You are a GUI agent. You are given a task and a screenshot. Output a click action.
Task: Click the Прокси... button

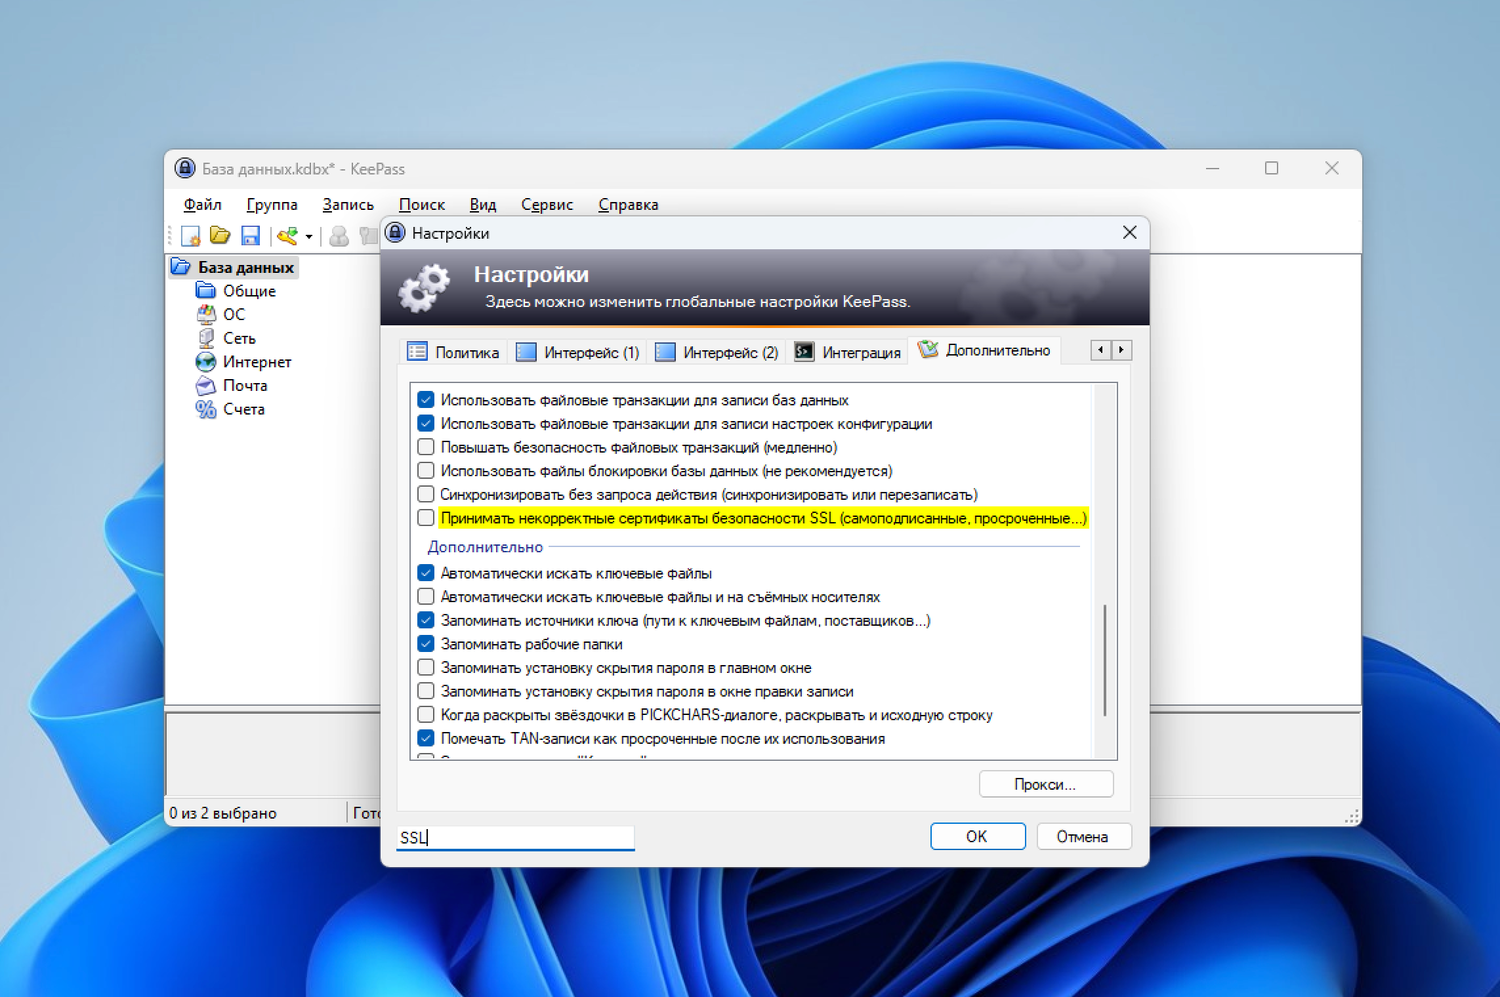[x=1046, y=784]
